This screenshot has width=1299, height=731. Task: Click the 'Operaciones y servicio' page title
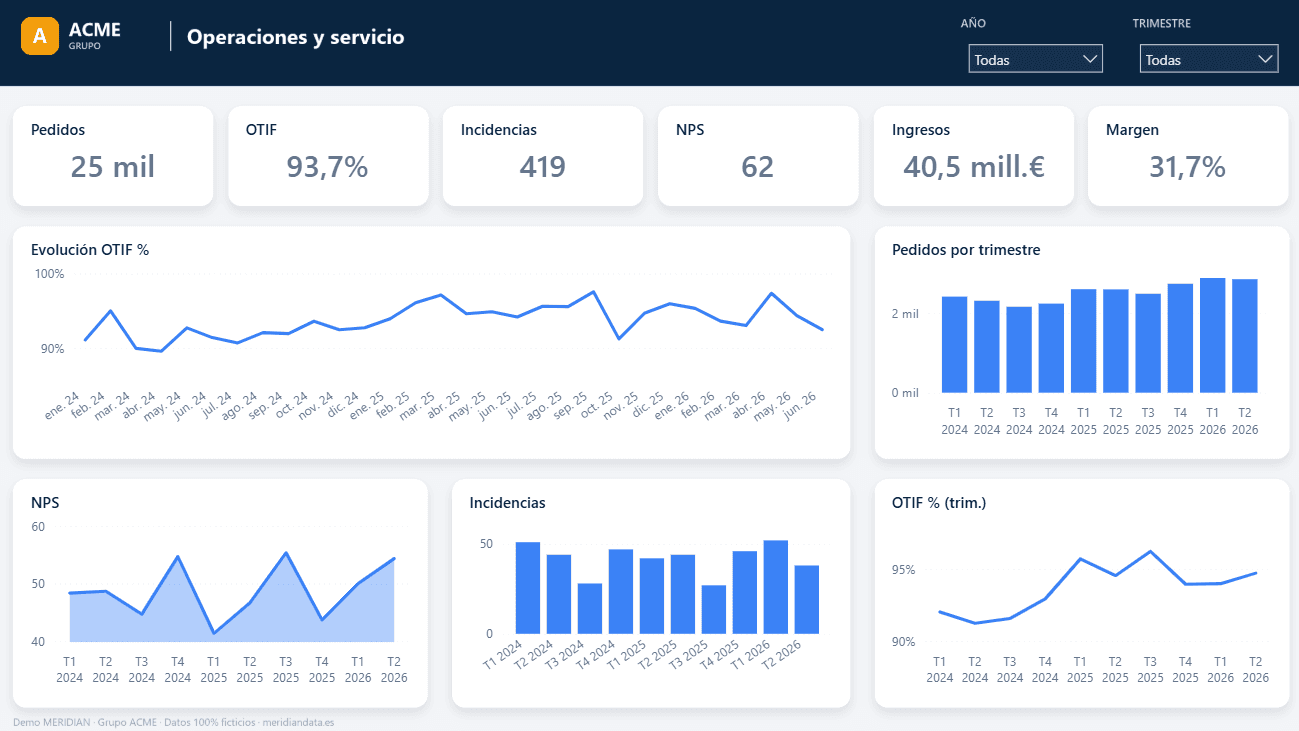pyautogui.click(x=296, y=37)
